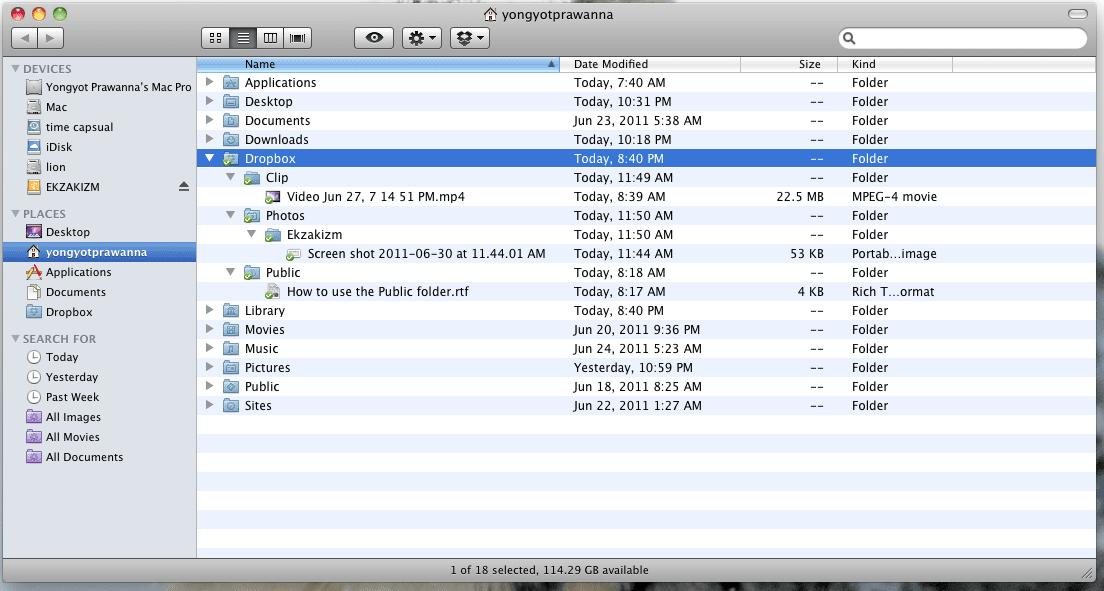Screen dimensions: 1104x591
Task: Click the window resize grip corner
Action: click(x=1088, y=571)
